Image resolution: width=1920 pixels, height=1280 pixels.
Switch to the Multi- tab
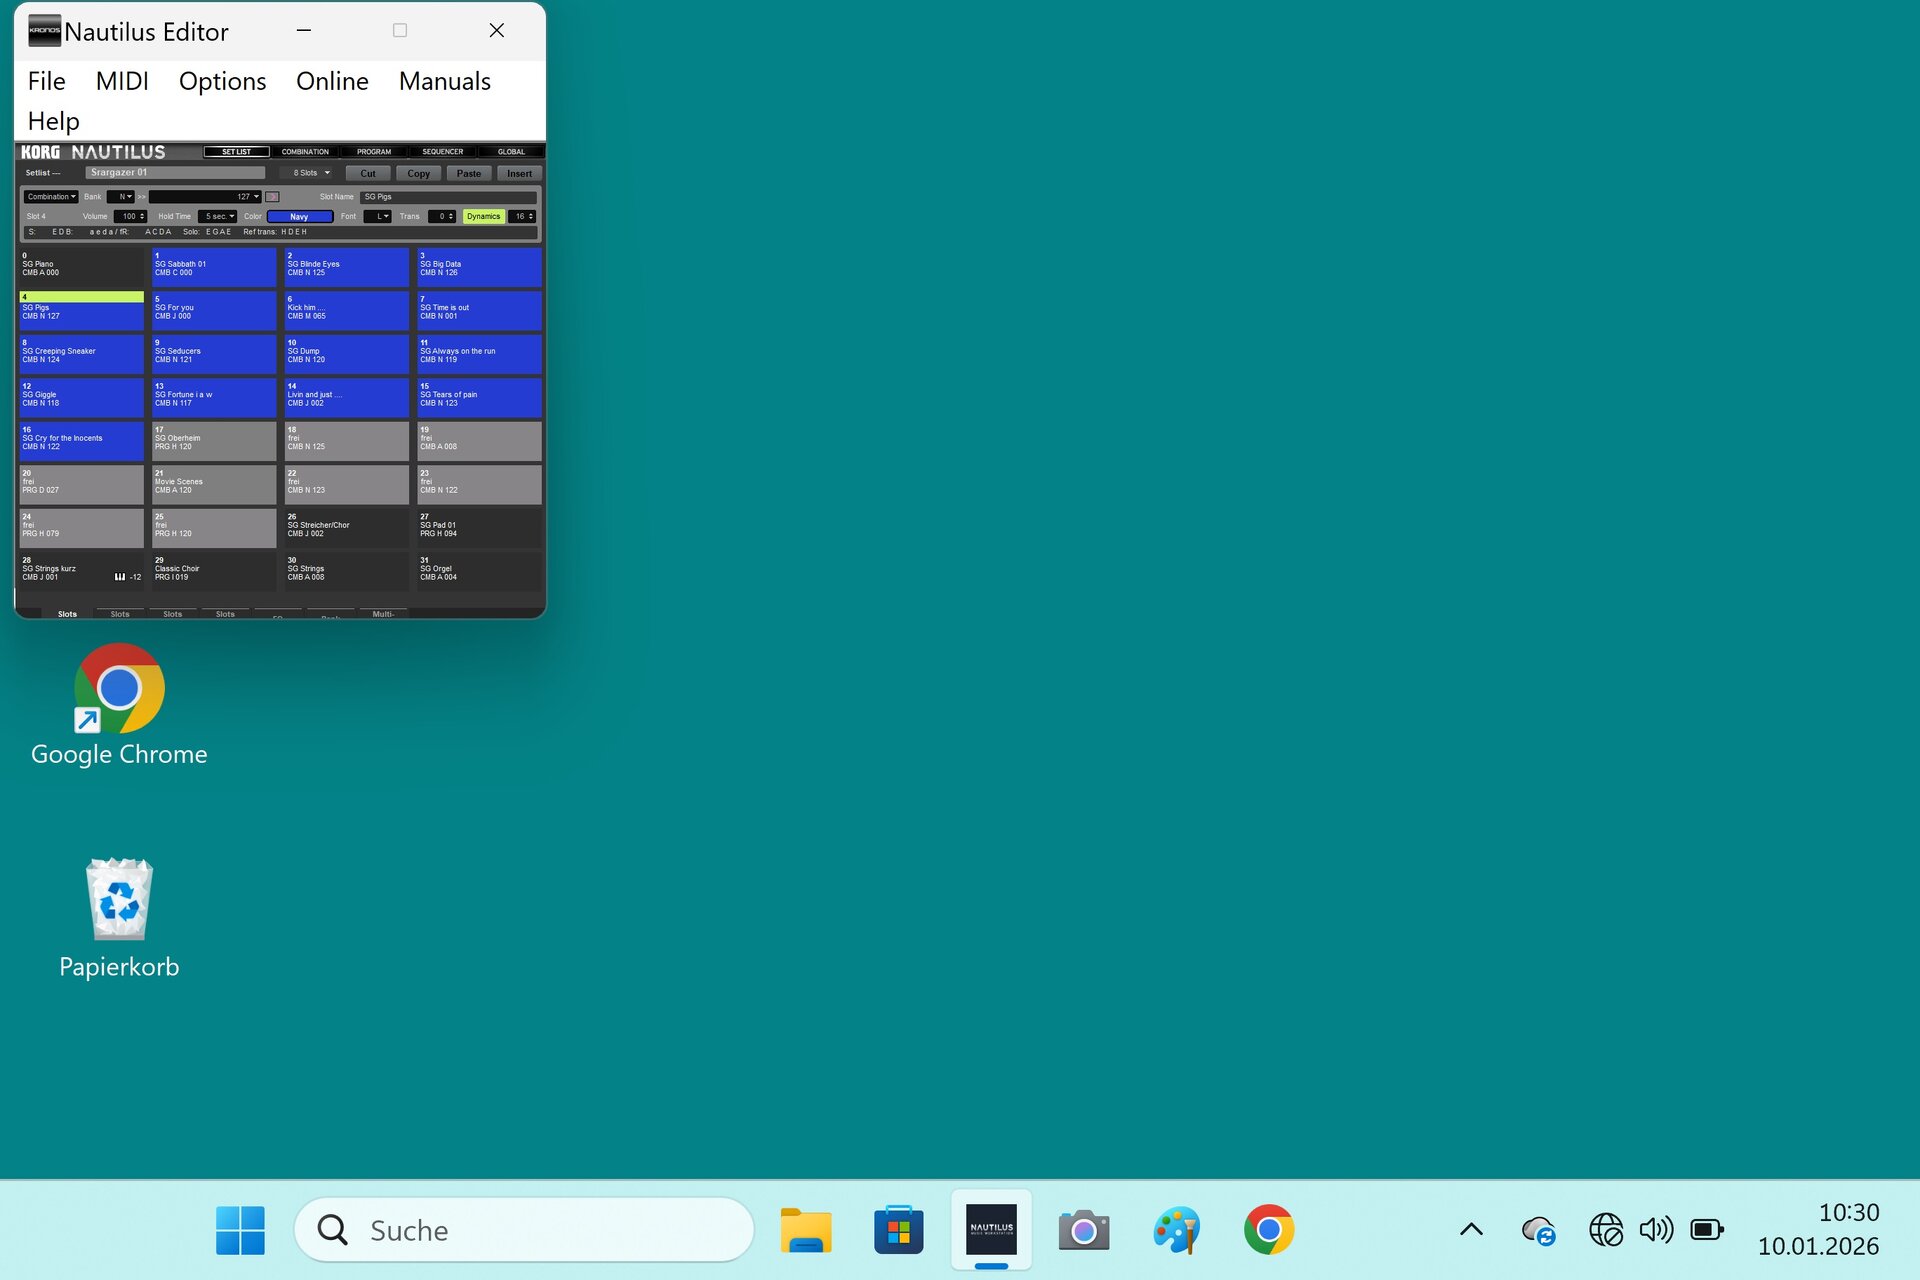click(383, 612)
